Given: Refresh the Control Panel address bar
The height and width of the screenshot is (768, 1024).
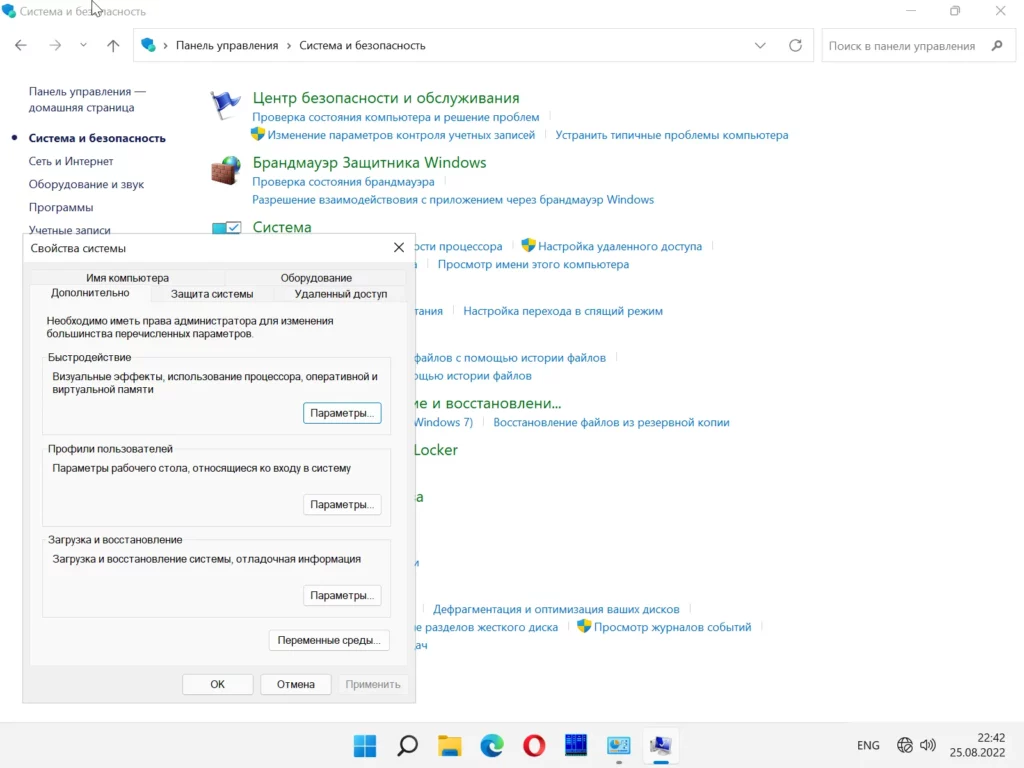Looking at the screenshot, I should [795, 45].
